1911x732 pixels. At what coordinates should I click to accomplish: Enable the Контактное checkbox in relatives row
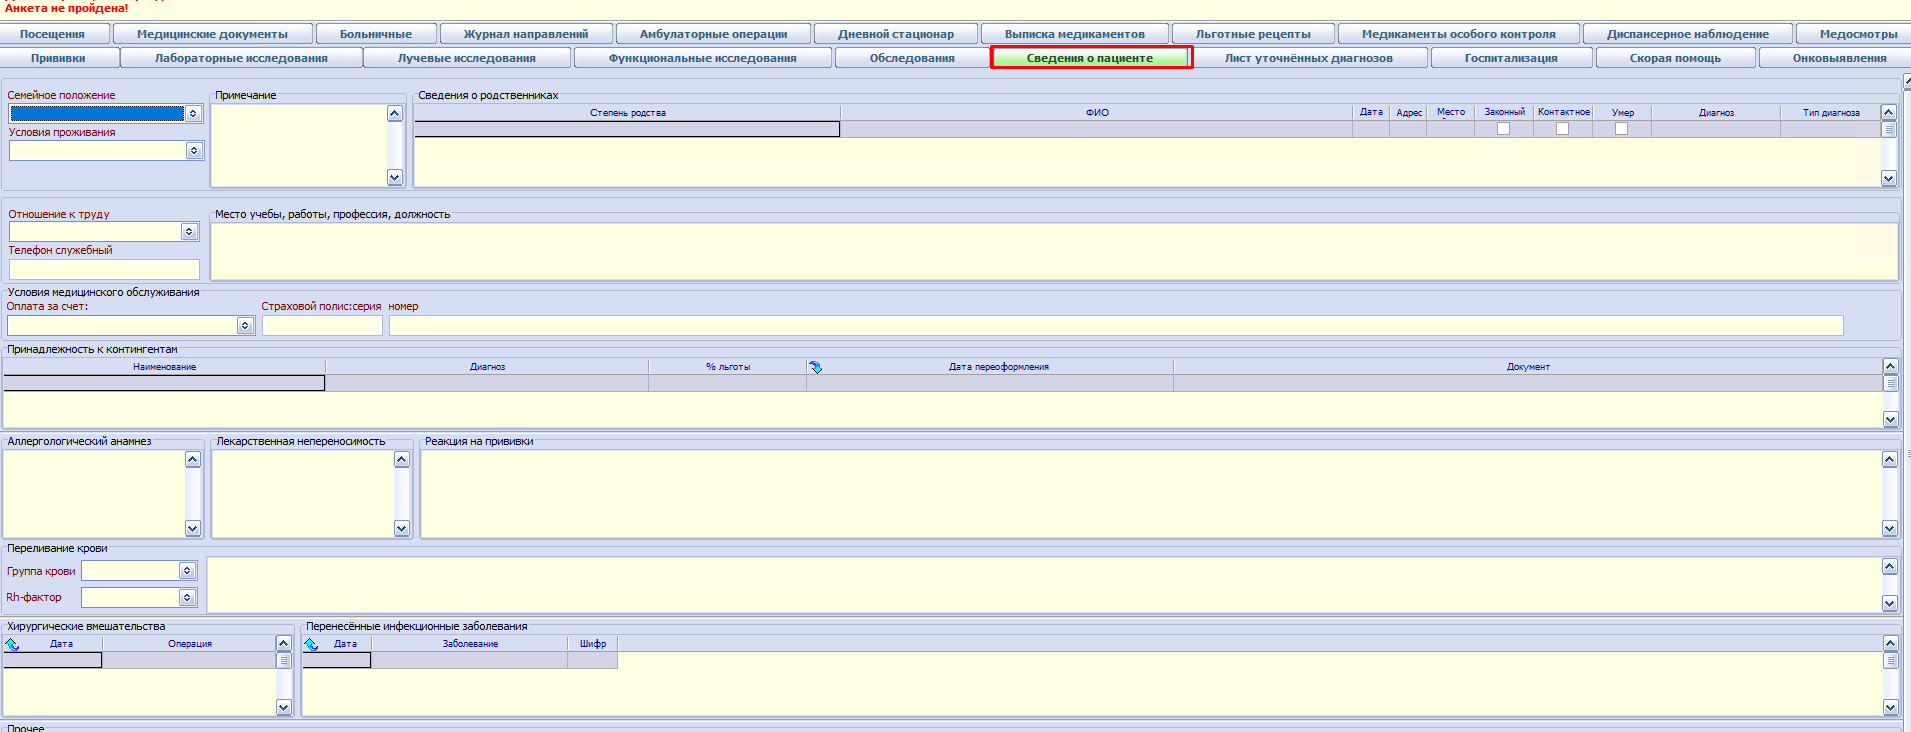1562,129
